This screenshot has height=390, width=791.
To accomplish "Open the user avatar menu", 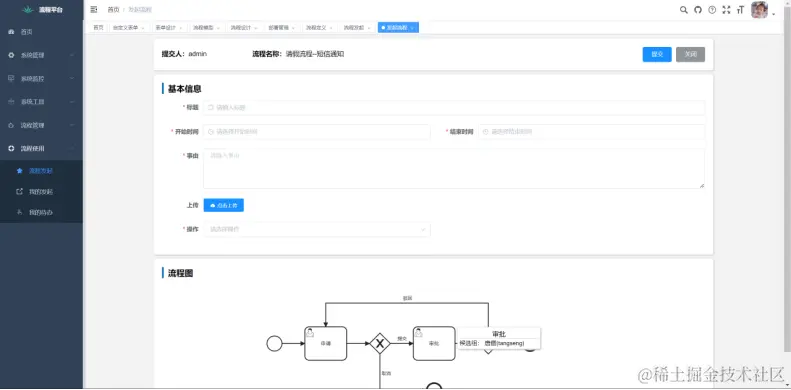I will click(759, 10).
